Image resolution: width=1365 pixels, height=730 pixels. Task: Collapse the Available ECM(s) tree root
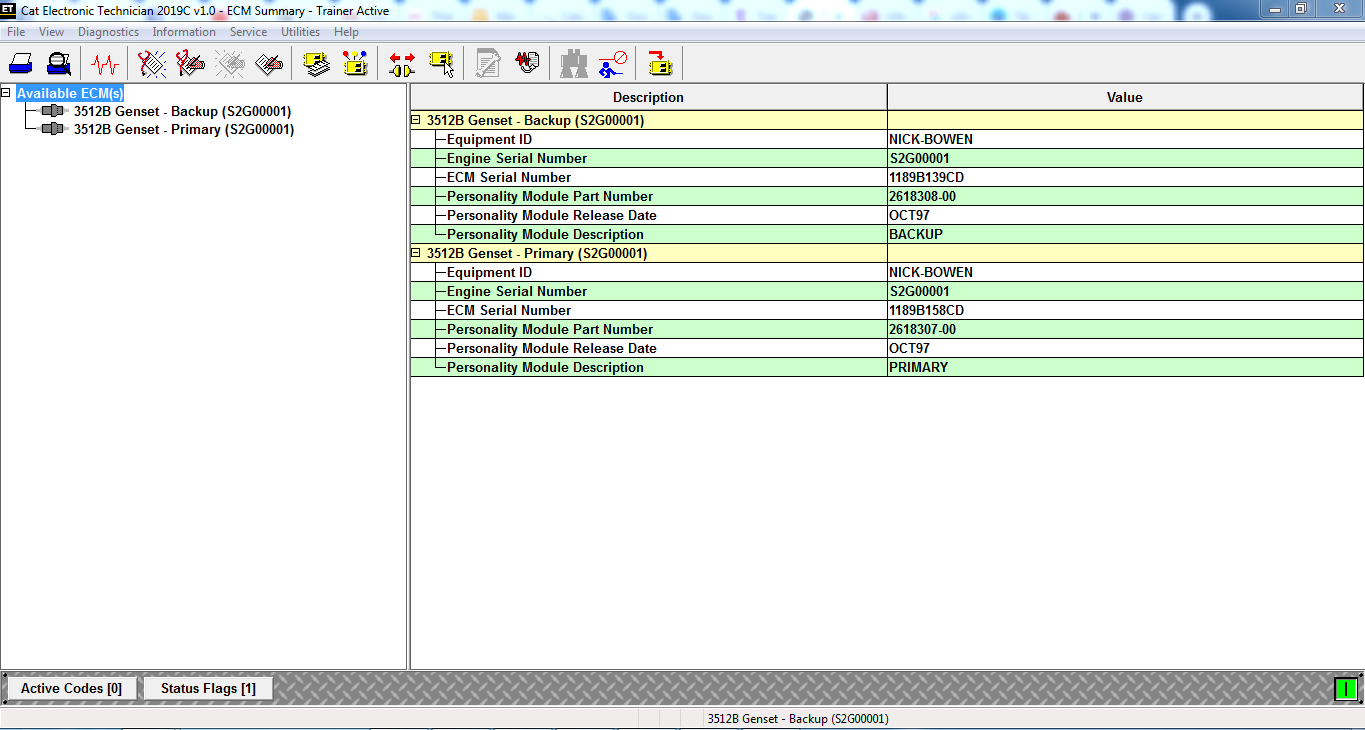6,92
